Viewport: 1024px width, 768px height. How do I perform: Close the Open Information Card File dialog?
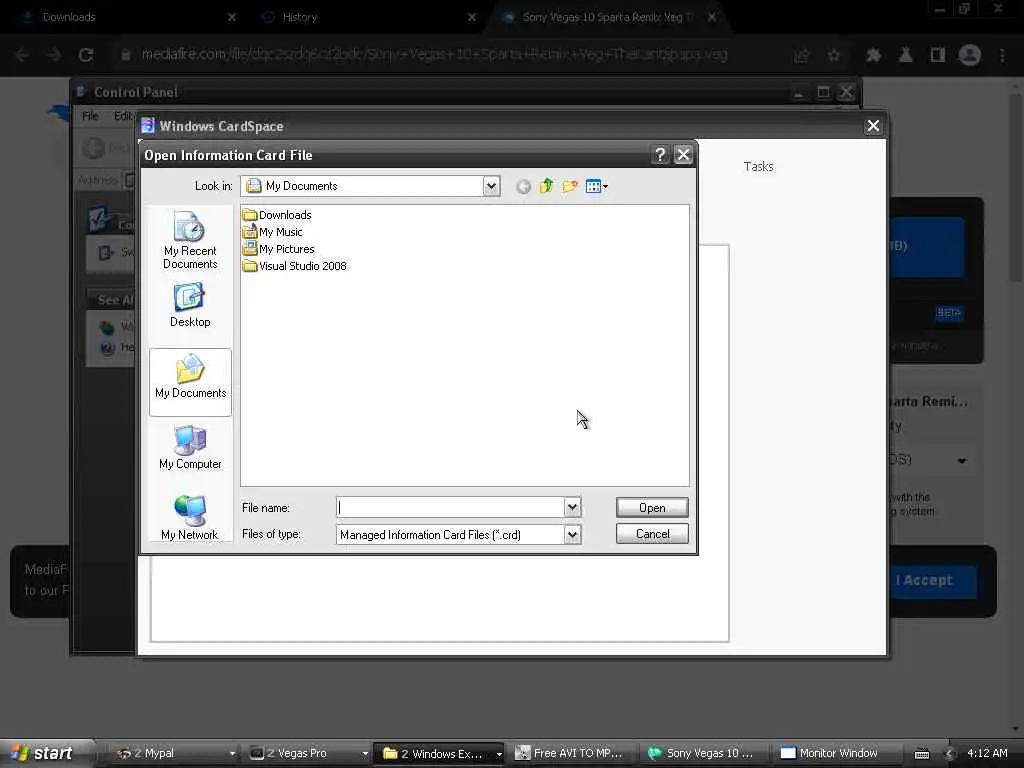[683, 155]
